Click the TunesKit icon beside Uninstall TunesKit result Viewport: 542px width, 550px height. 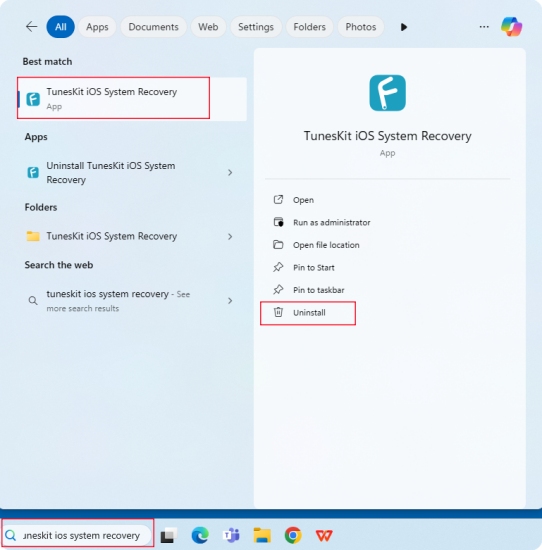click(33, 173)
